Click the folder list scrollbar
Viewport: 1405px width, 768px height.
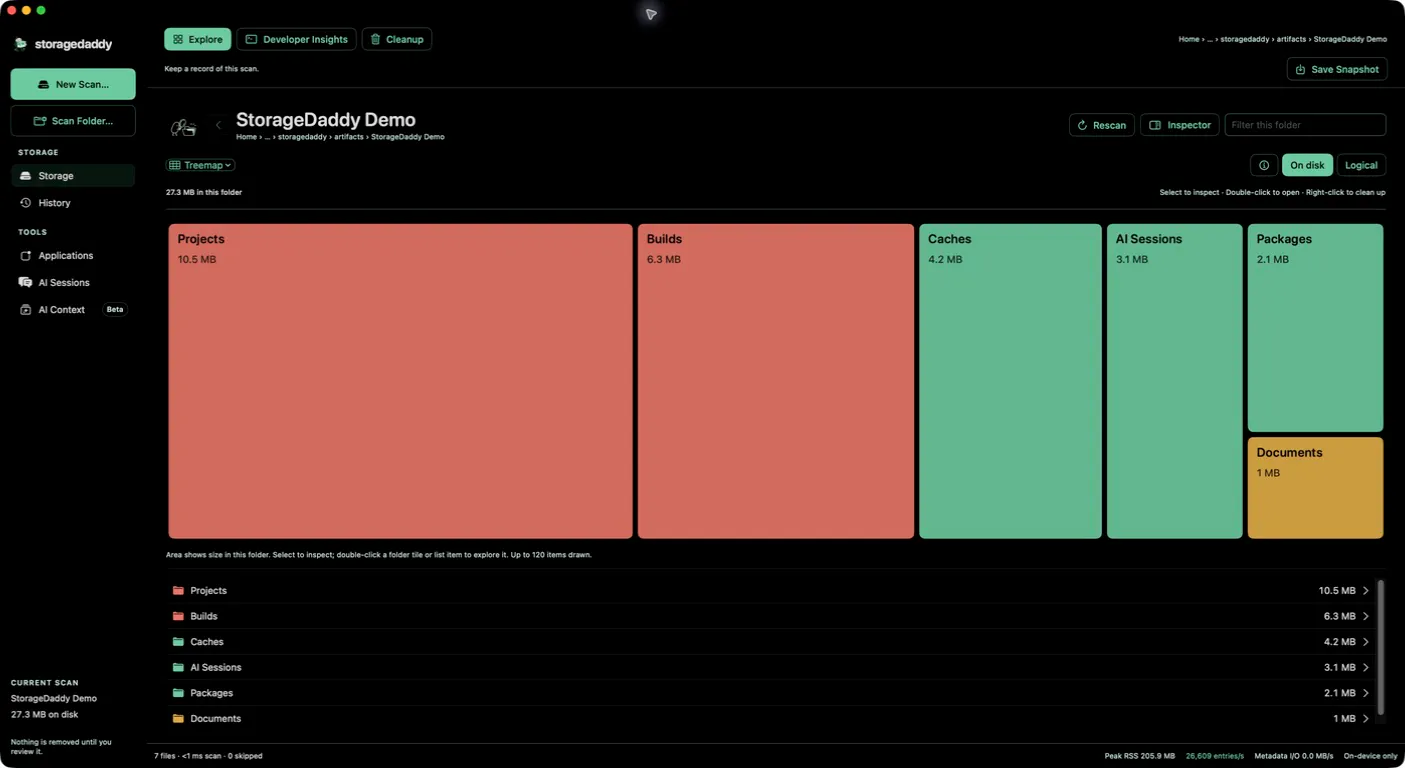pos(1381,648)
